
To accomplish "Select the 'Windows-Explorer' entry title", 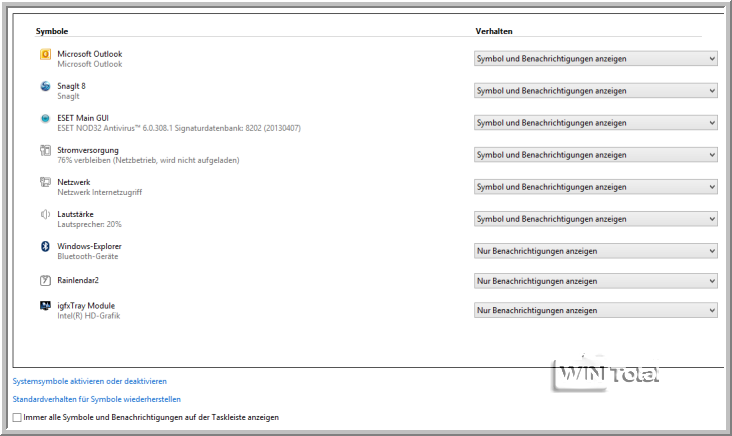I will click(x=89, y=246).
